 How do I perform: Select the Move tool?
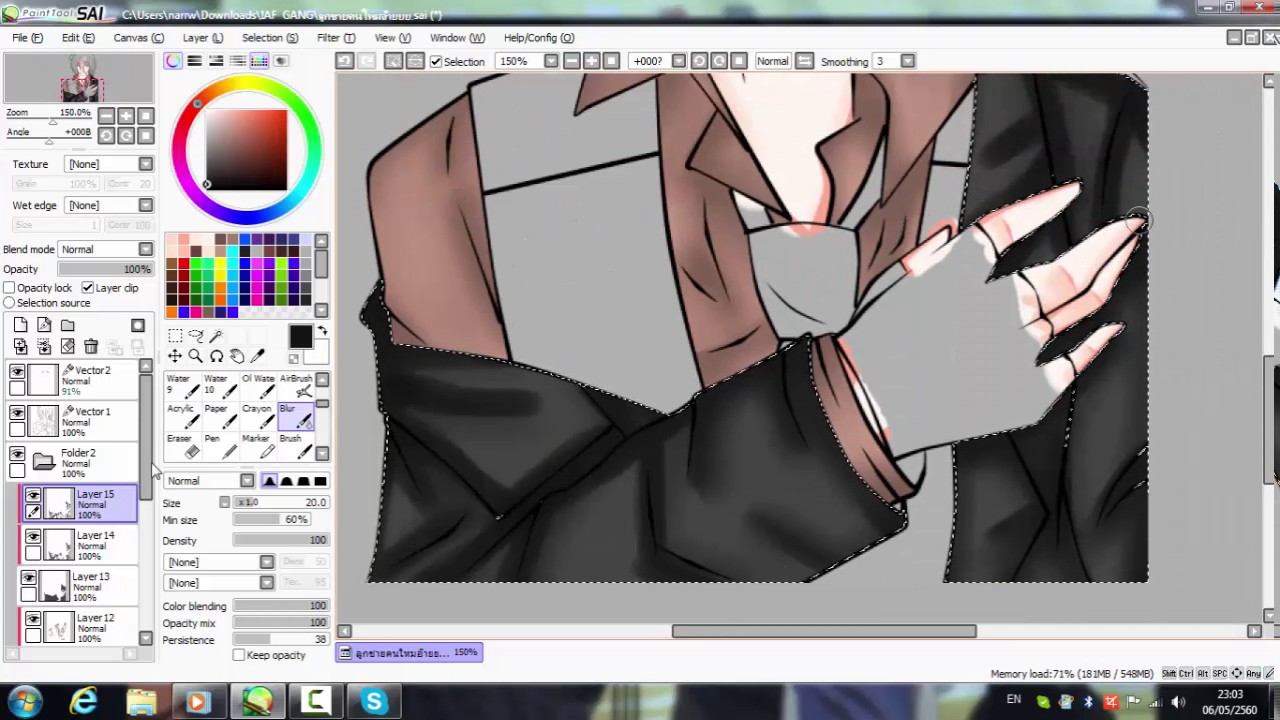(x=175, y=356)
